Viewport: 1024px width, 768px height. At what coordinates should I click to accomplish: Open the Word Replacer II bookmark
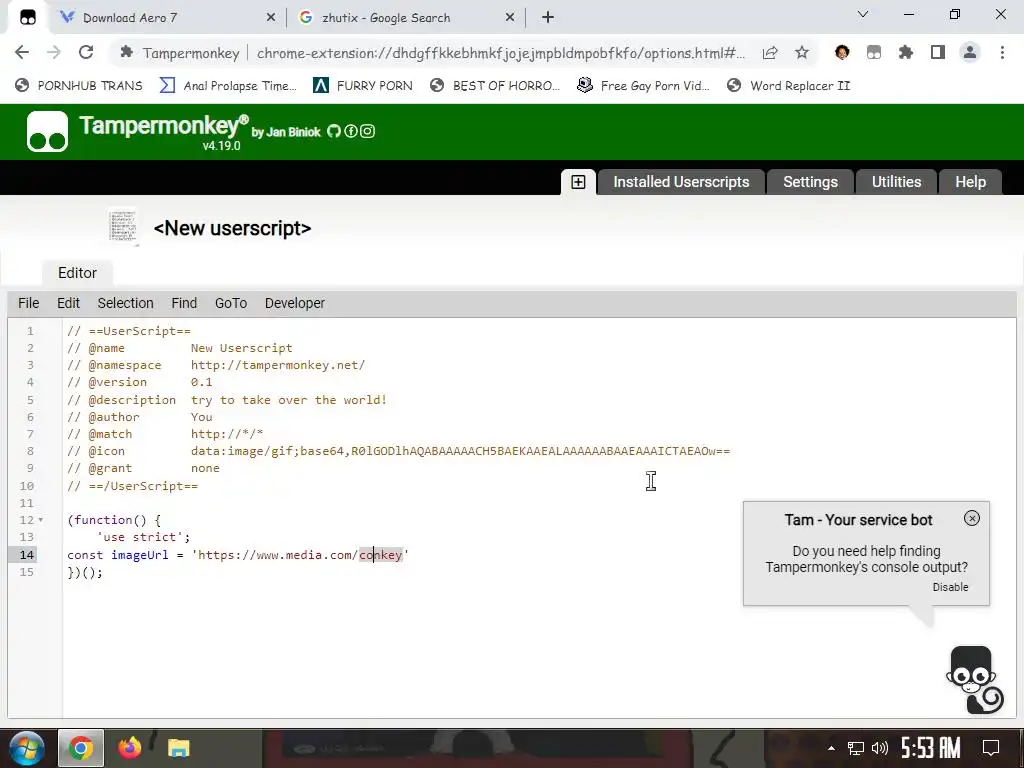789,86
